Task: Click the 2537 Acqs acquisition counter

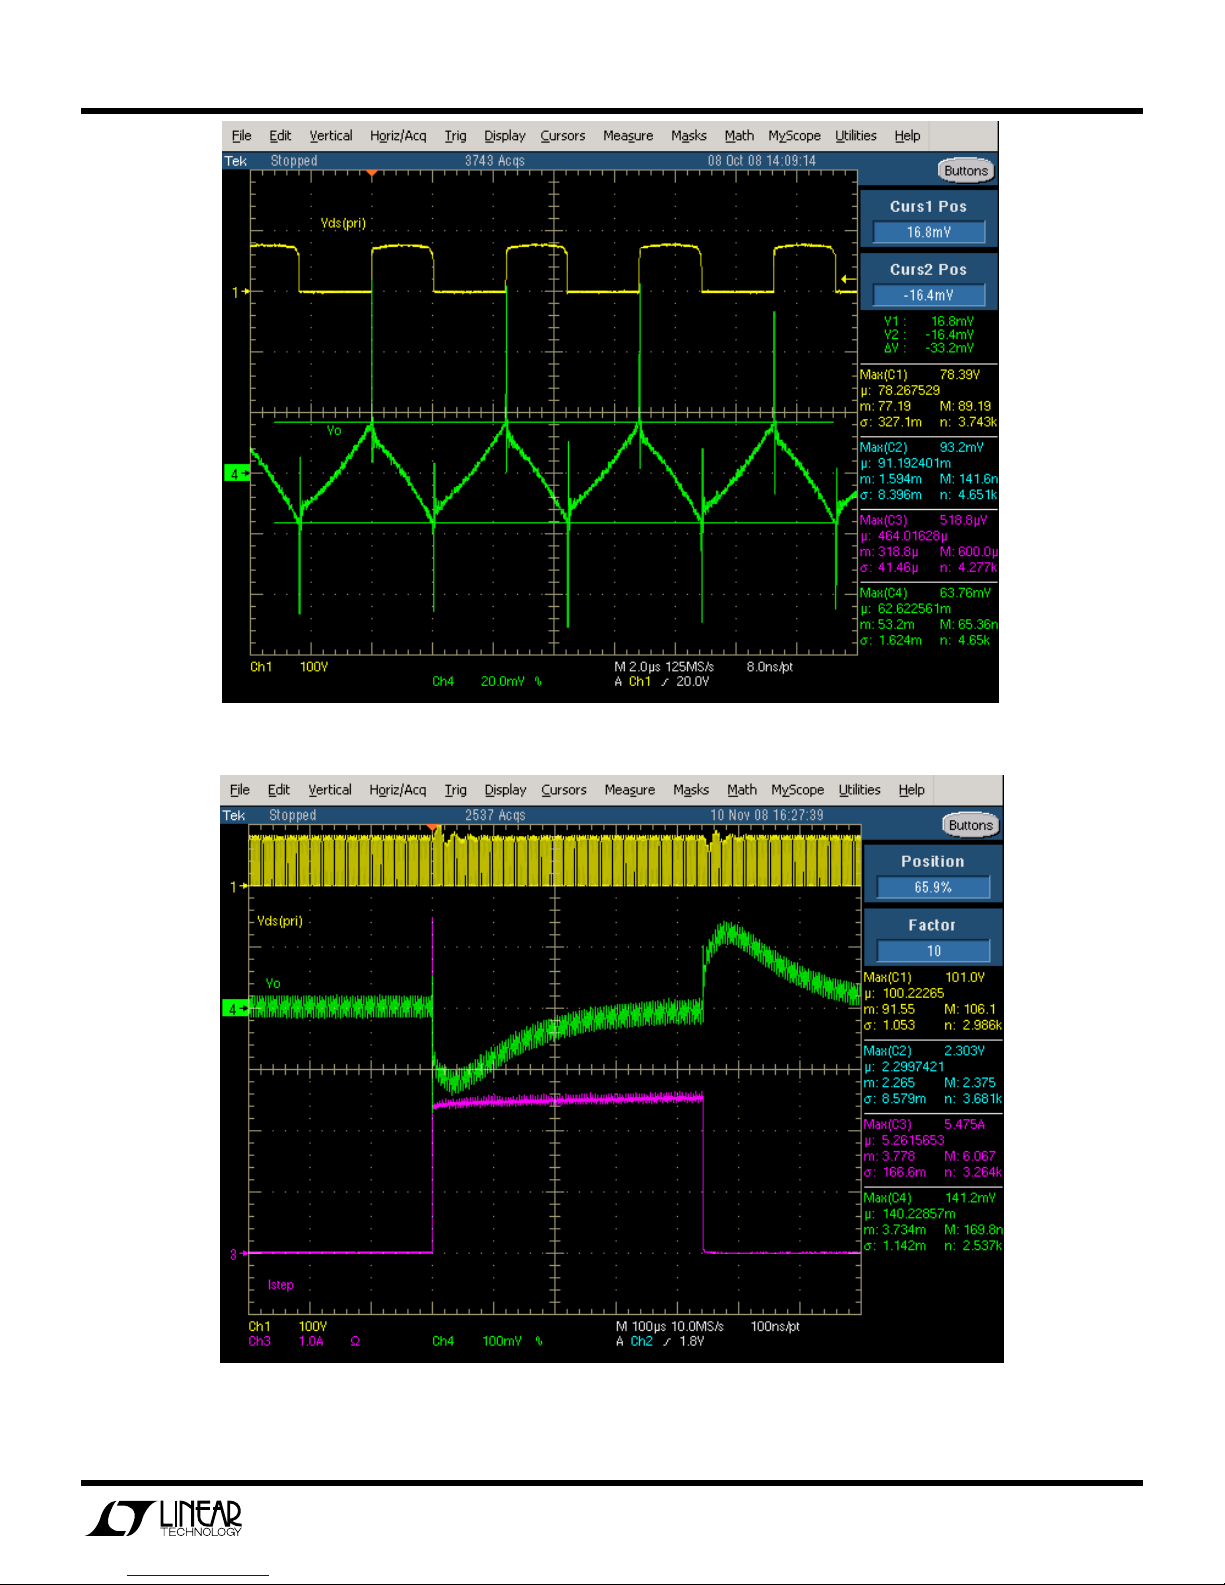Action: pyautogui.click(x=494, y=815)
